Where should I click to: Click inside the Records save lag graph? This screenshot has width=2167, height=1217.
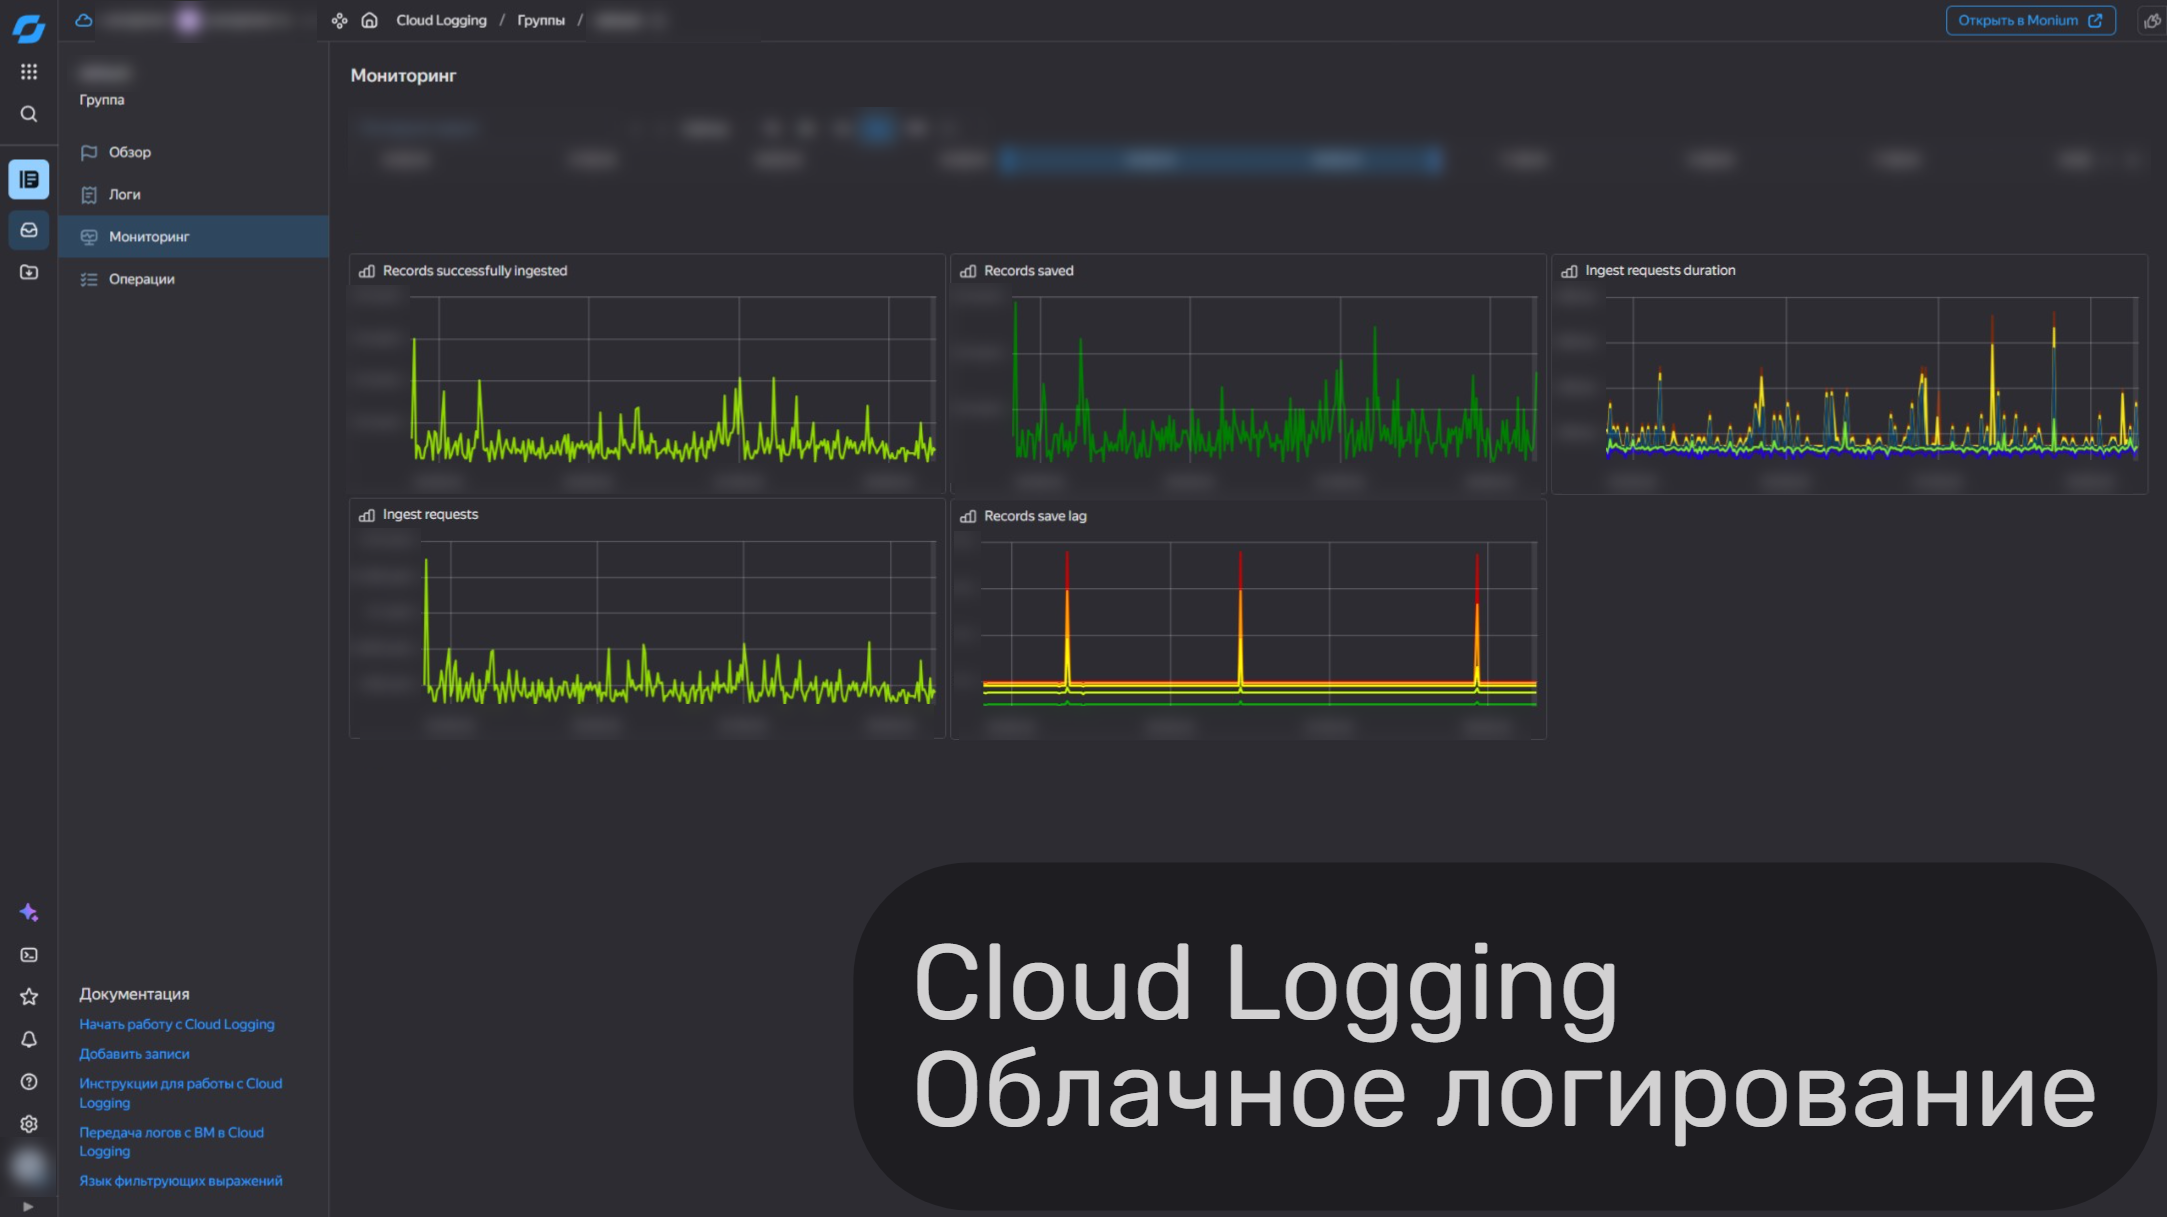[1260, 624]
